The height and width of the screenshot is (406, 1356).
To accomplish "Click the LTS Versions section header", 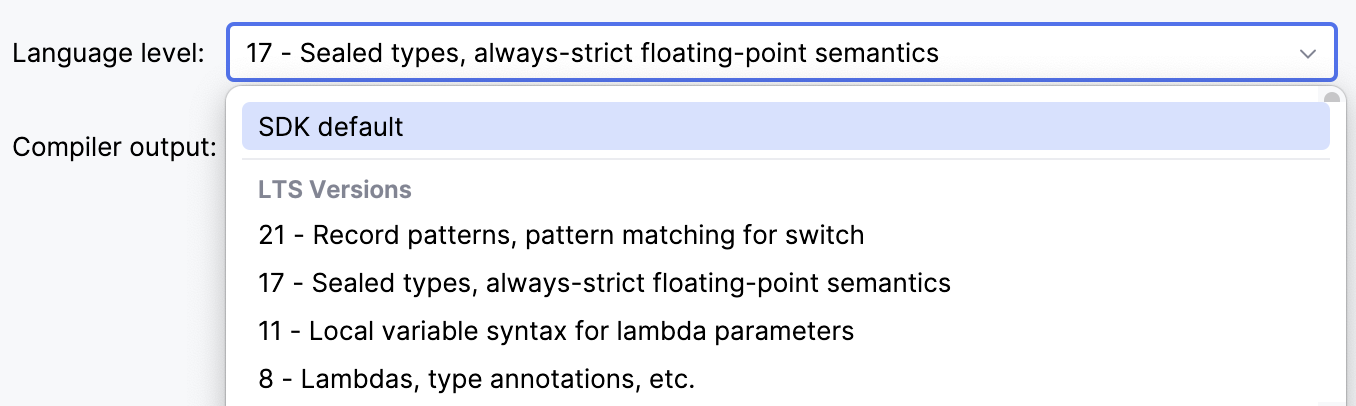I will [x=334, y=189].
